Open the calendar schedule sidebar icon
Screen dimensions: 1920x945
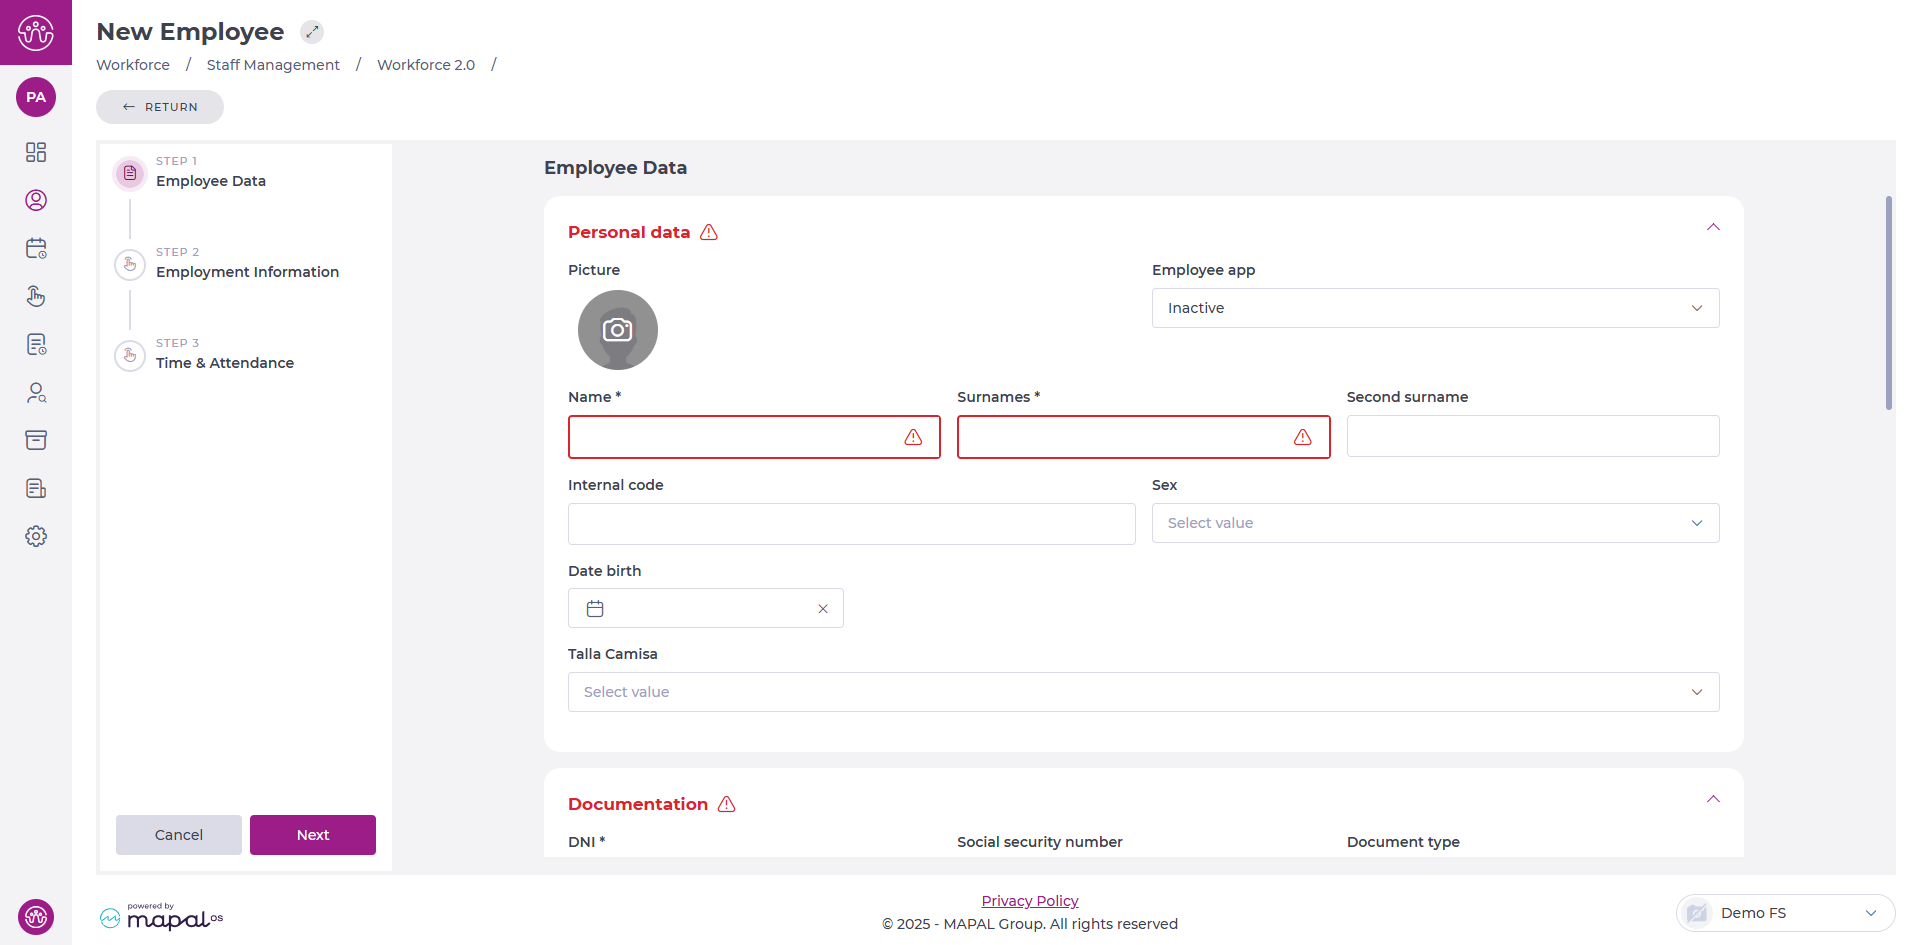click(x=36, y=248)
